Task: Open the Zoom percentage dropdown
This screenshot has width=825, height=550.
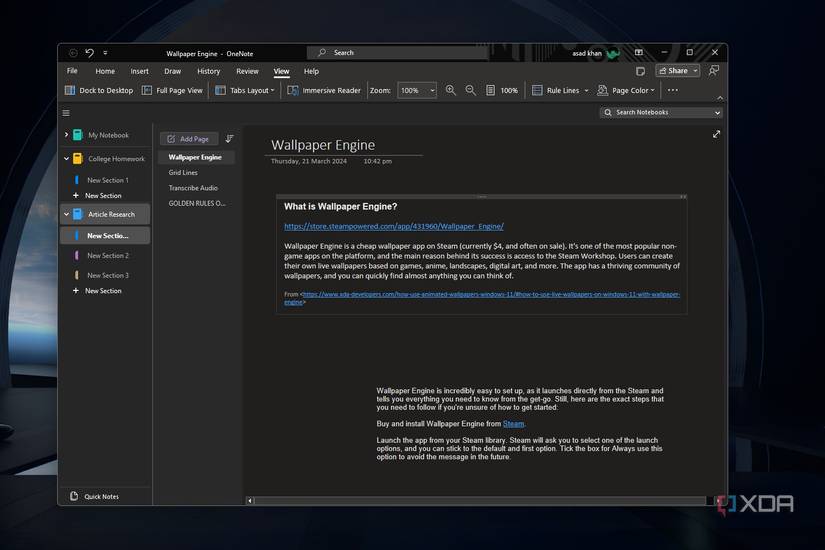Action: (432, 90)
